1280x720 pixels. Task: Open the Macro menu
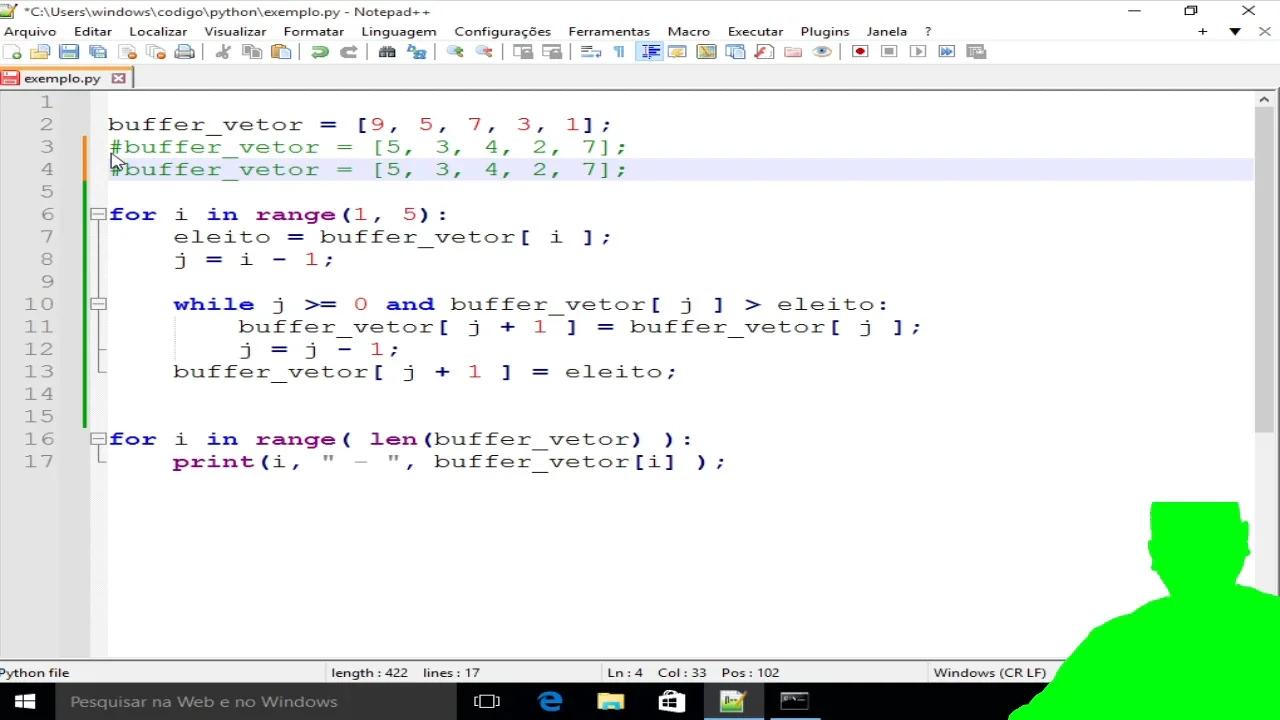click(688, 31)
